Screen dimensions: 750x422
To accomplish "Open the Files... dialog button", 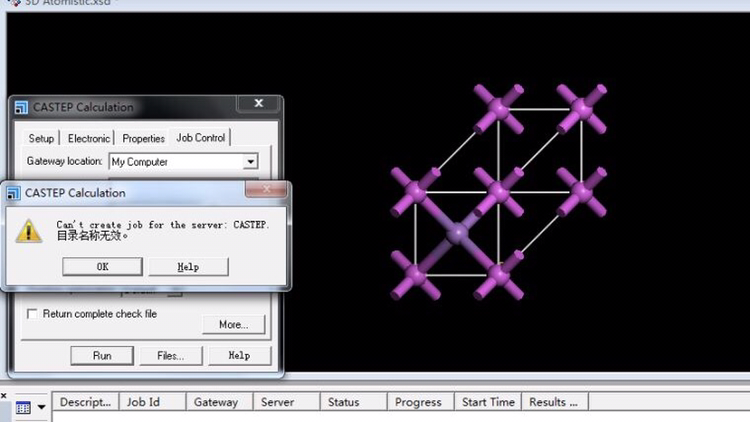I will click(170, 355).
